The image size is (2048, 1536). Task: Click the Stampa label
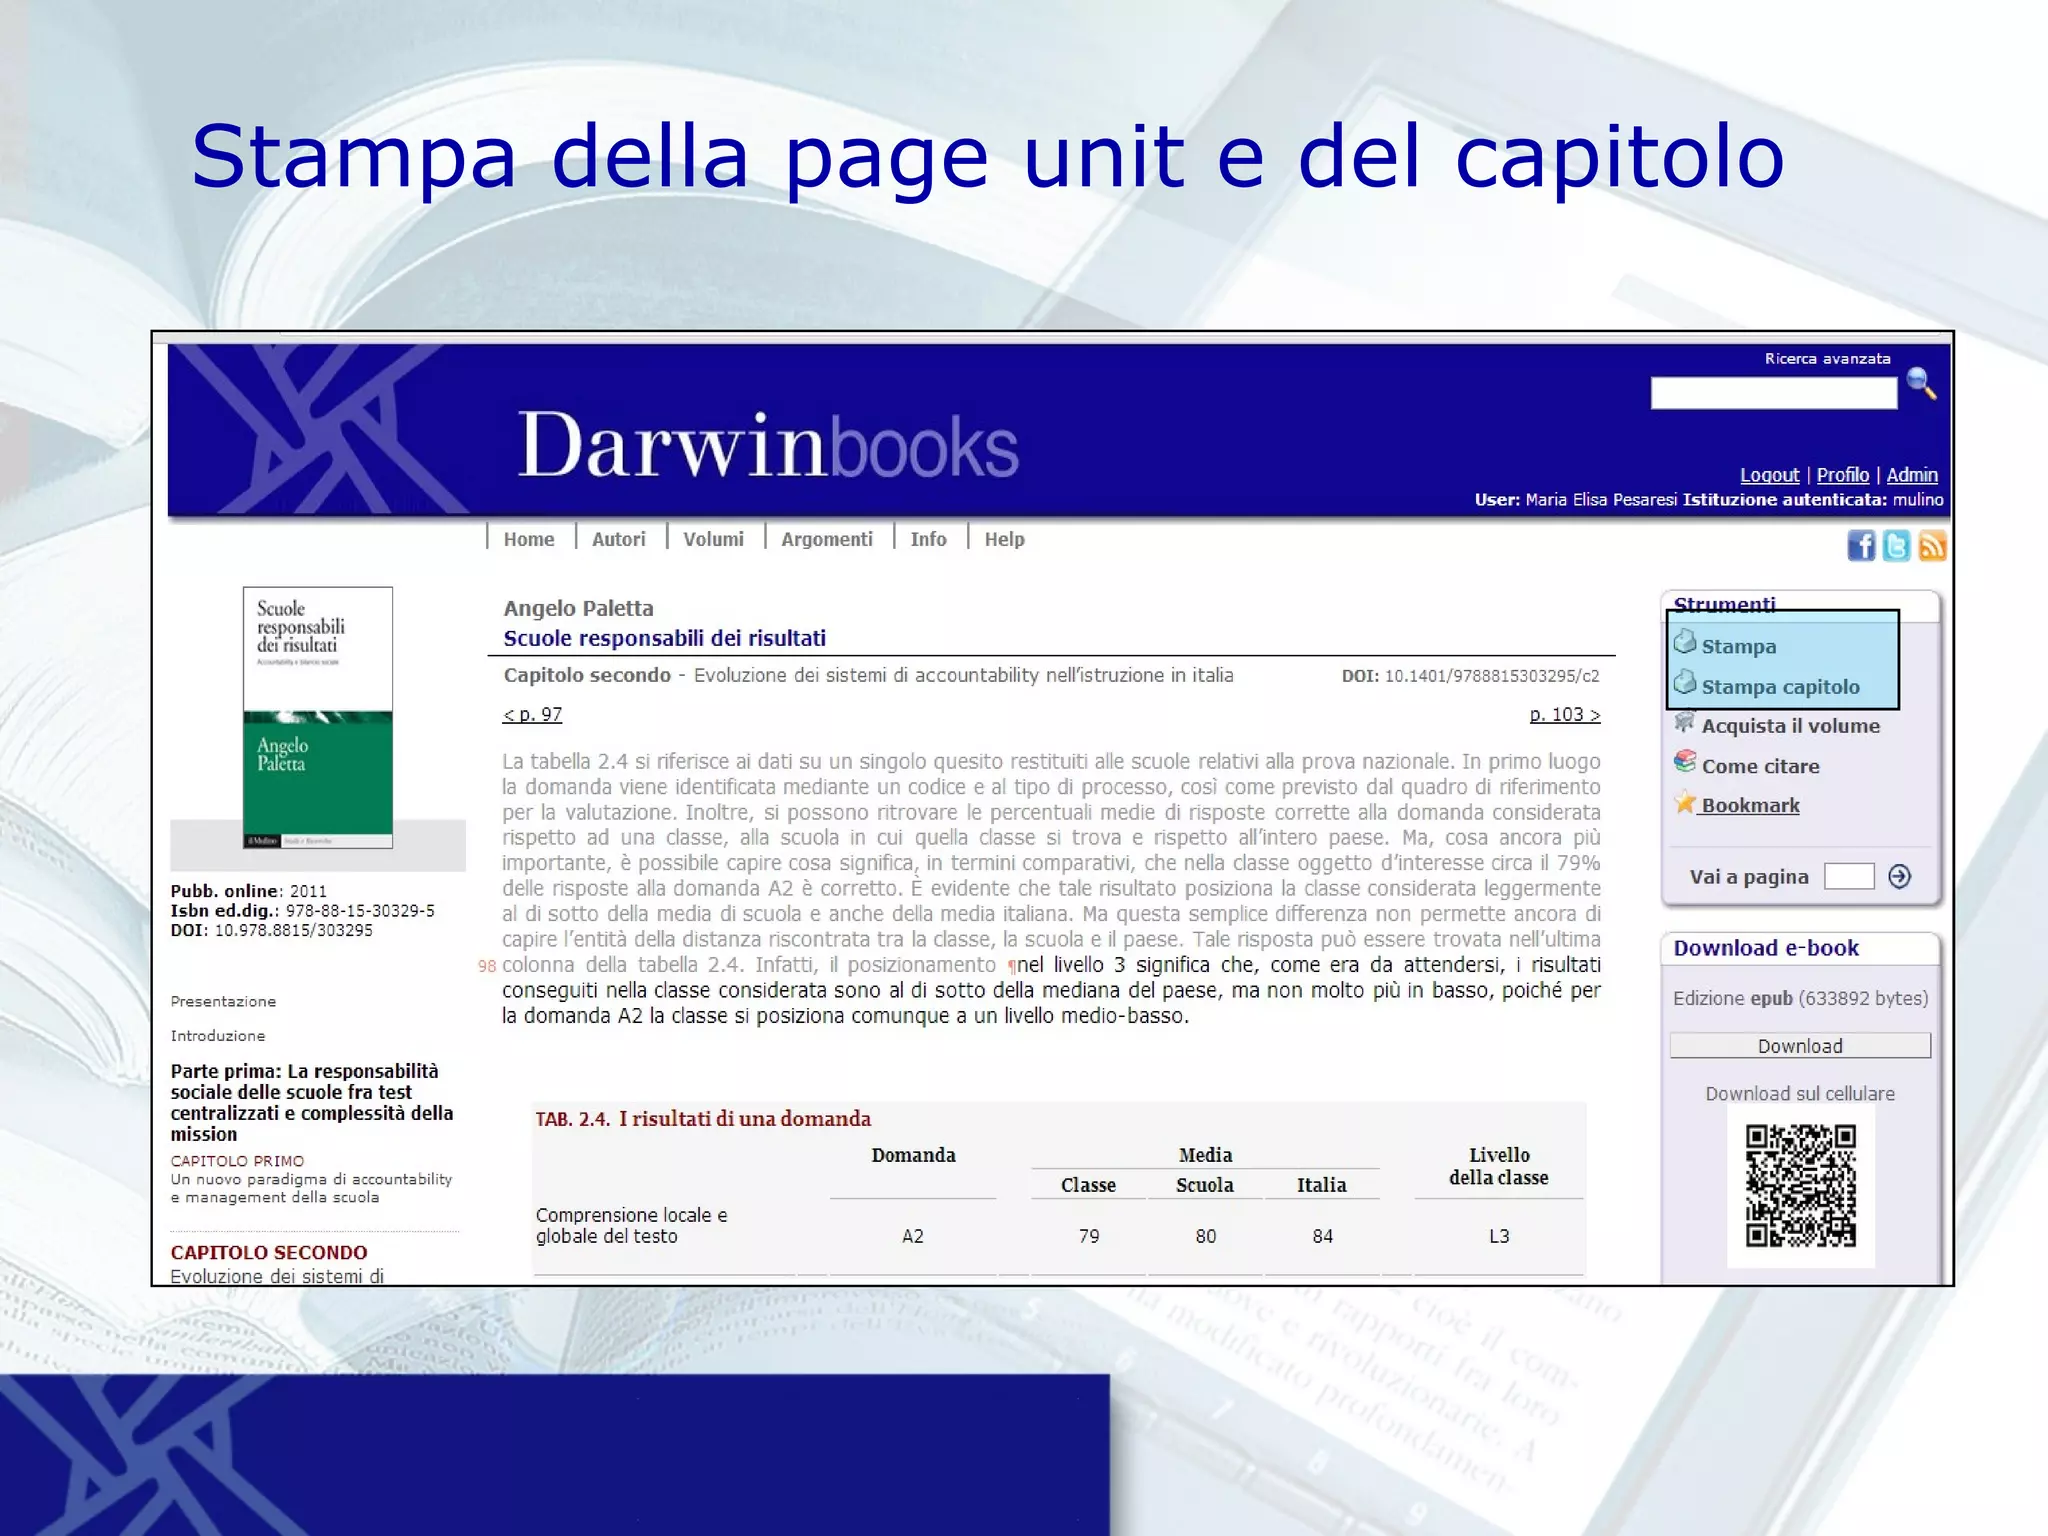coord(1739,646)
